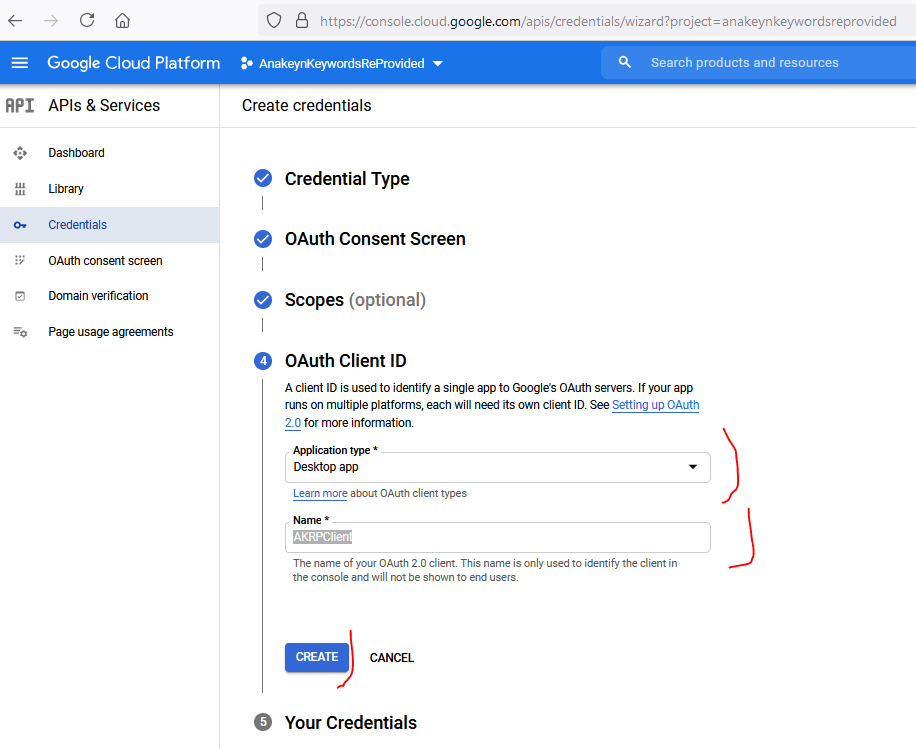Expand the Scopes (optional) step
The height and width of the screenshot is (749, 916).
pyautogui.click(x=355, y=300)
